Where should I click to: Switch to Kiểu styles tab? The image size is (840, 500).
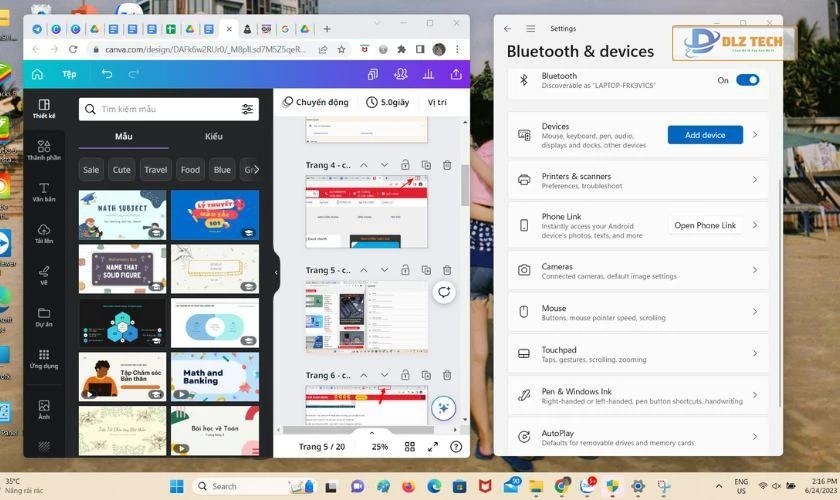click(x=214, y=137)
